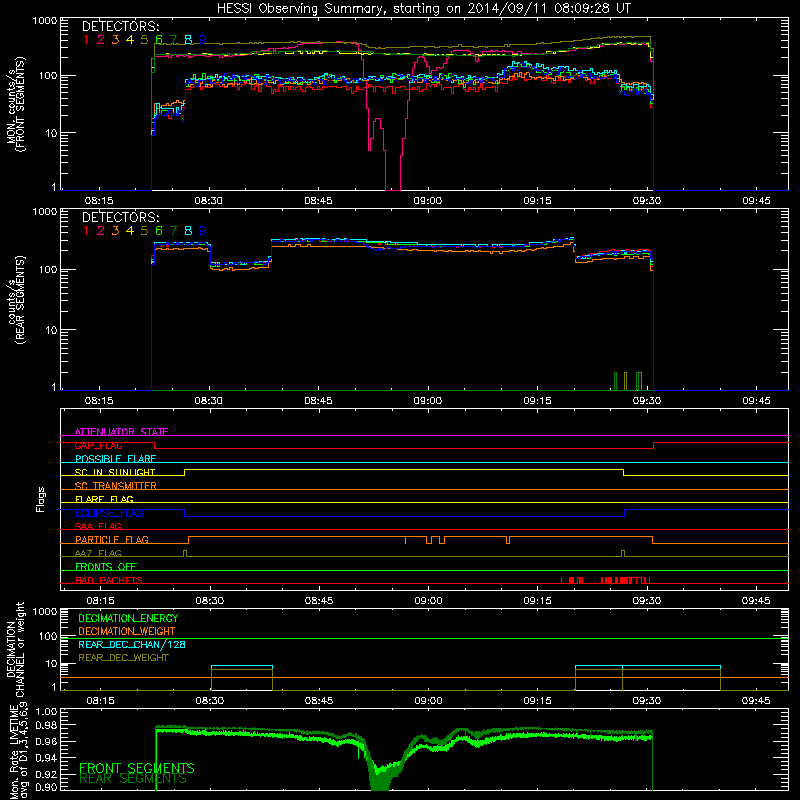
Task: Select detector number 5 in the rear segments legend
Action: pyautogui.click(x=144, y=231)
